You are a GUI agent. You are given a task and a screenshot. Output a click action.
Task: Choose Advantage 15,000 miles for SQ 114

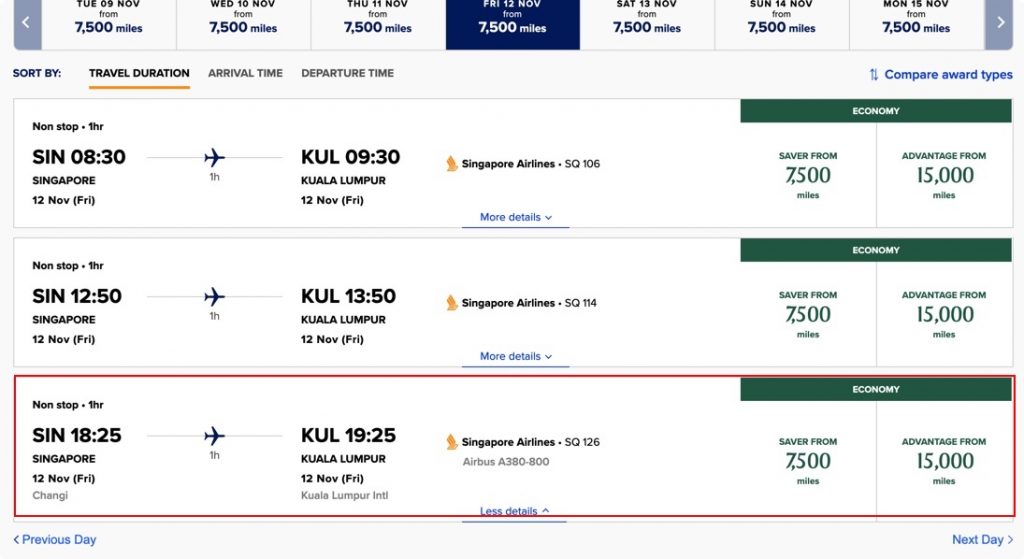coord(944,314)
